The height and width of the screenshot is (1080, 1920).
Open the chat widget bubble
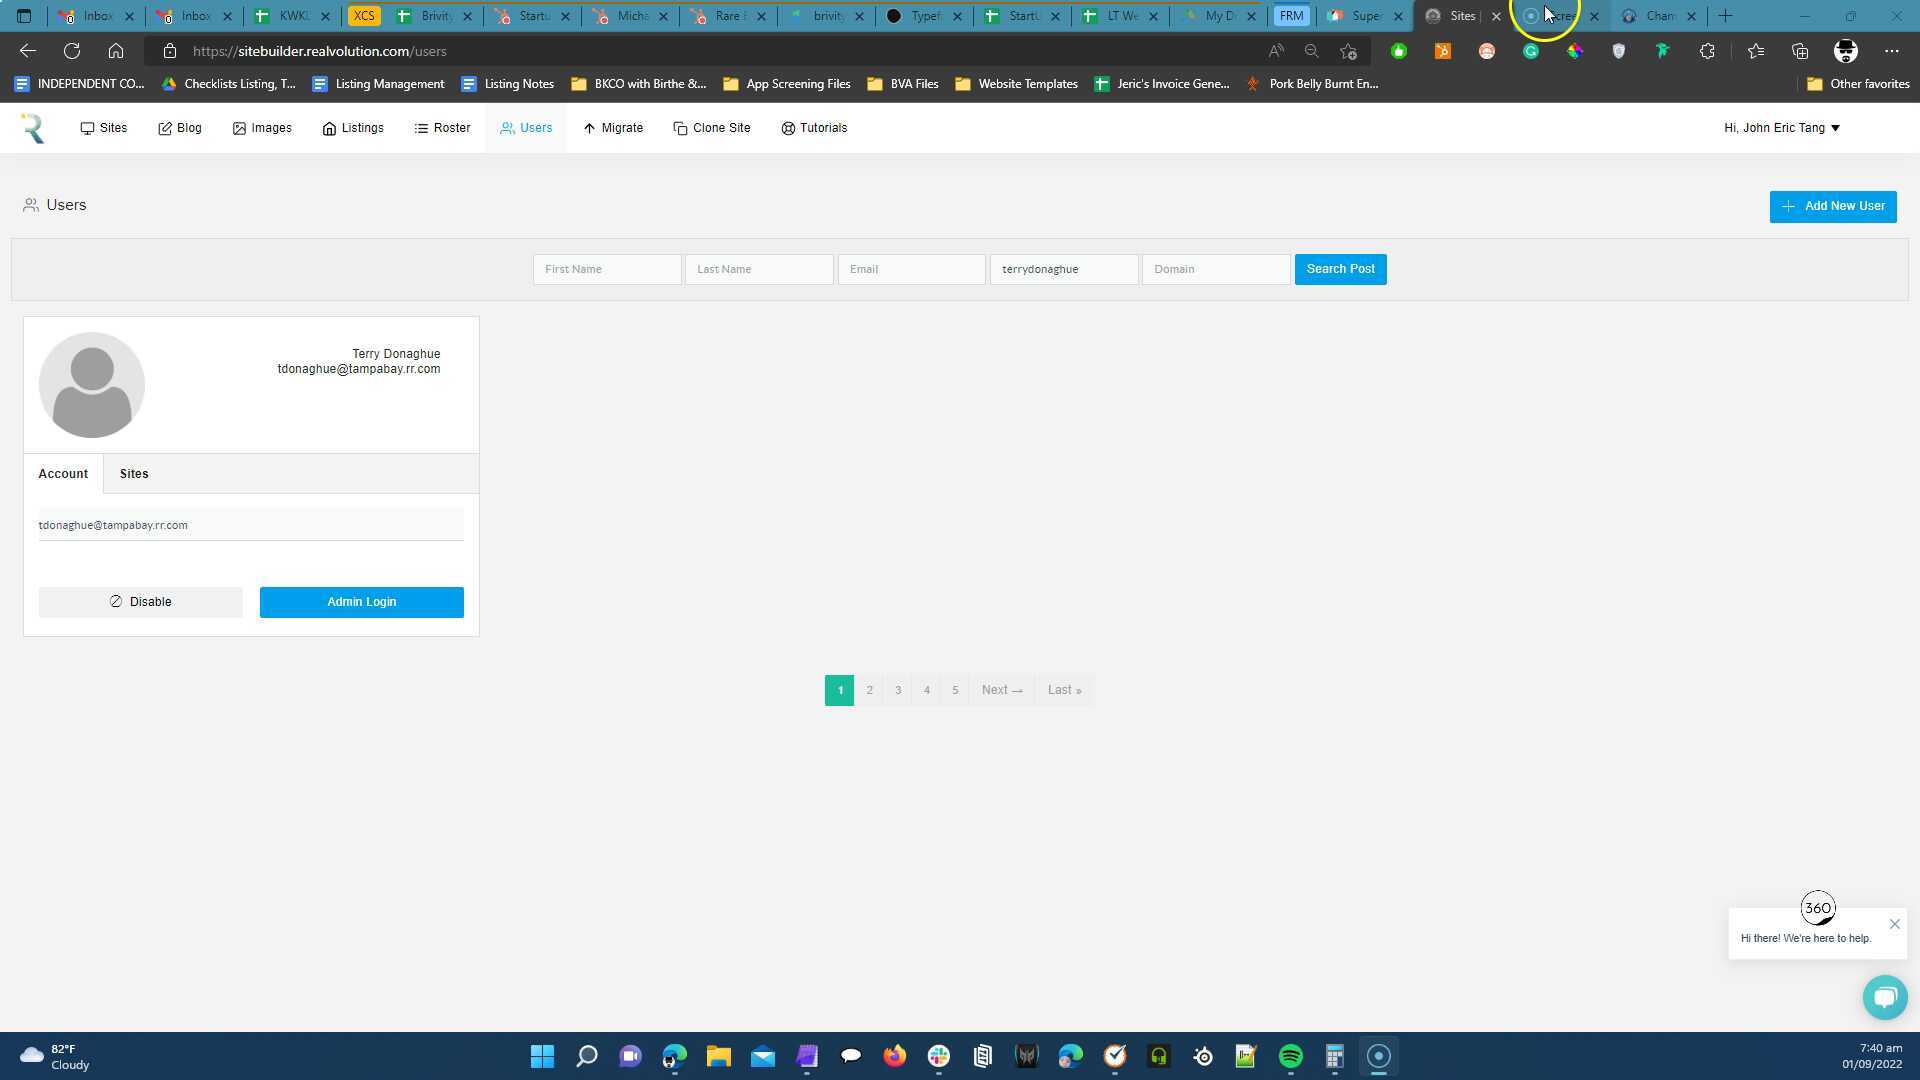coord(1885,997)
